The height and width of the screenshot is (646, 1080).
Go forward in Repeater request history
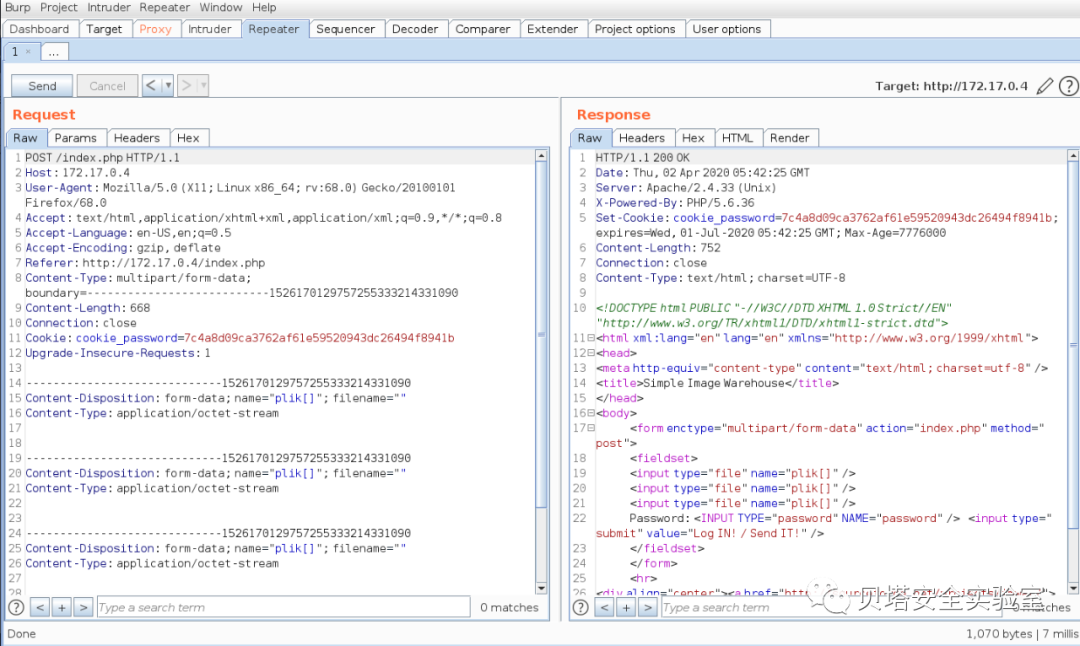[x=186, y=85]
